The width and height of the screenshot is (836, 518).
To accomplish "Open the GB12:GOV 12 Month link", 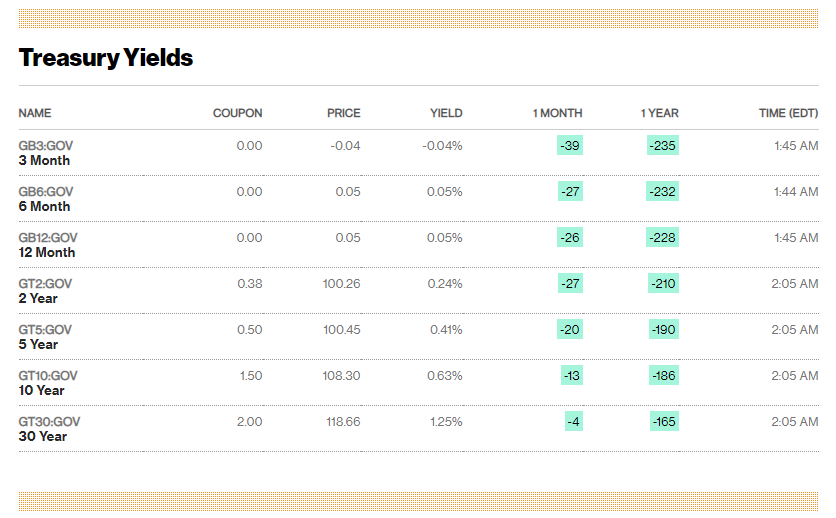I will (48, 245).
